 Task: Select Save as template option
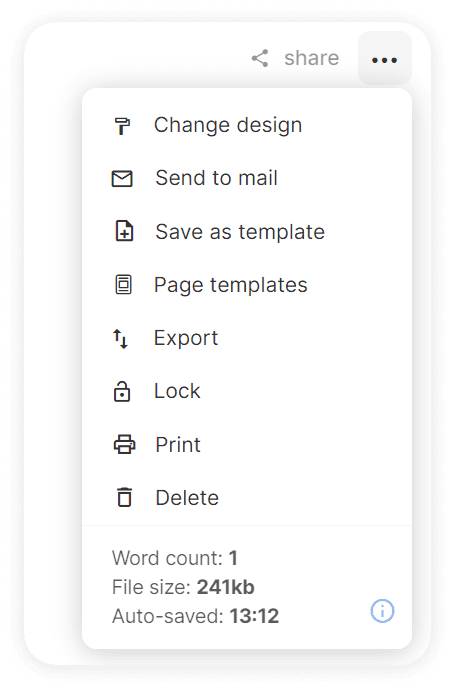point(247,232)
